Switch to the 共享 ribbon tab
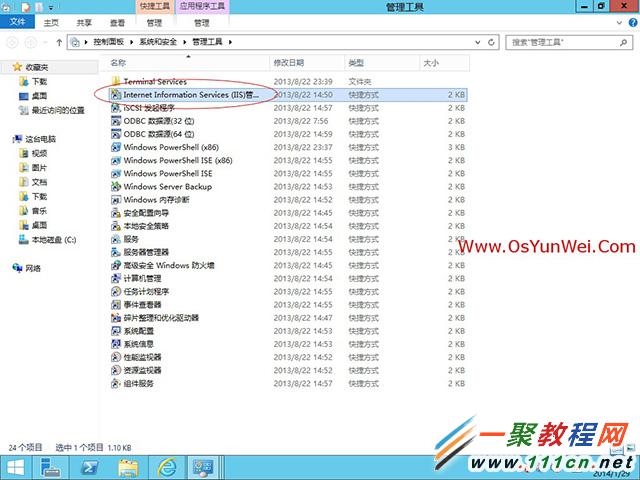 click(x=84, y=23)
